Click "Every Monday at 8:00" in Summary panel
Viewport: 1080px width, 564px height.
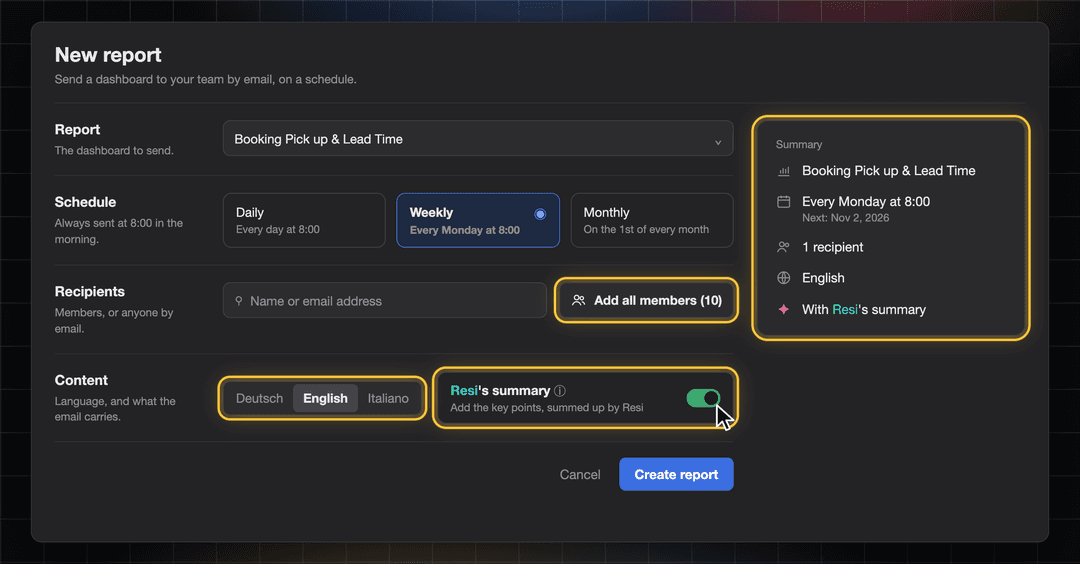point(866,202)
